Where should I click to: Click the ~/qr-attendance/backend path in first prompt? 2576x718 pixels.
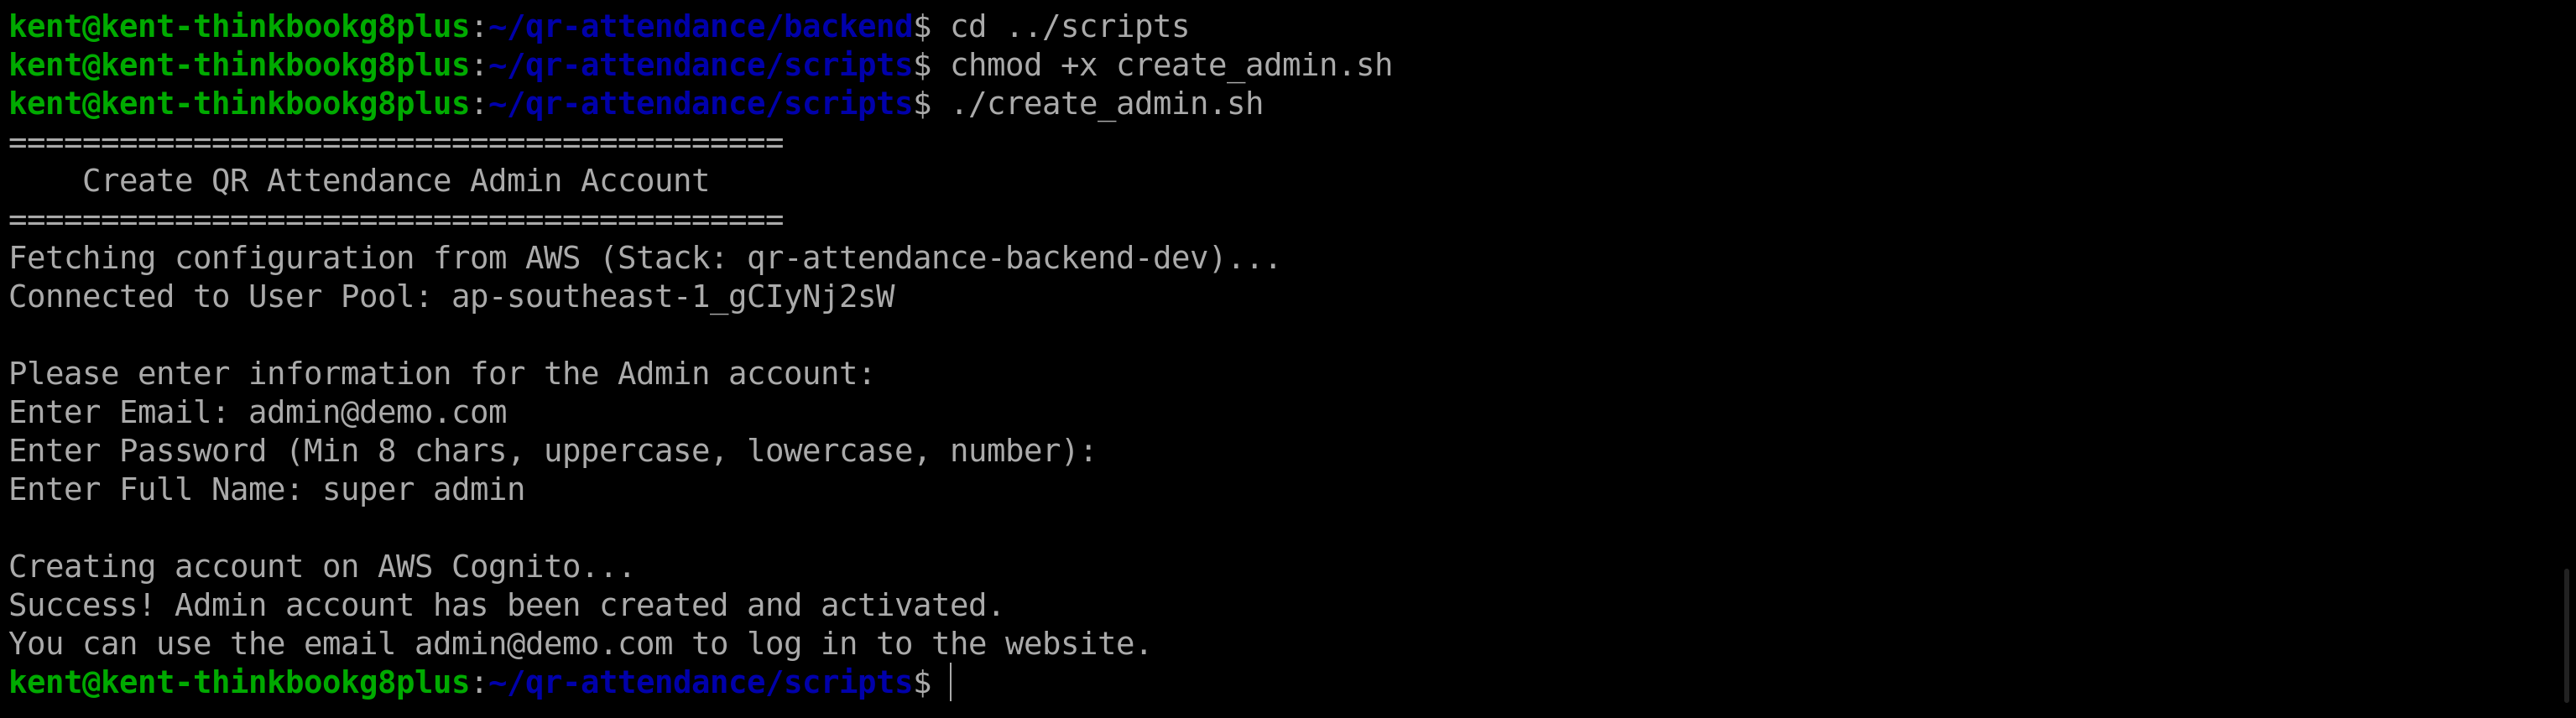(x=701, y=27)
